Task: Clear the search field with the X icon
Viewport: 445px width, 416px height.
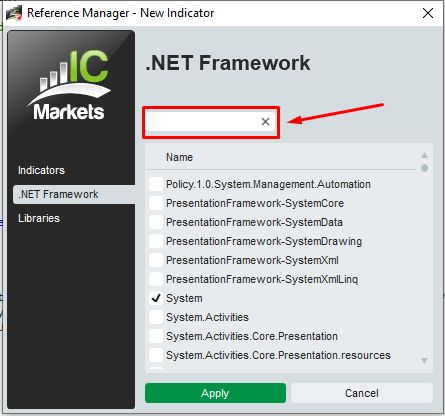Action: [x=265, y=122]
